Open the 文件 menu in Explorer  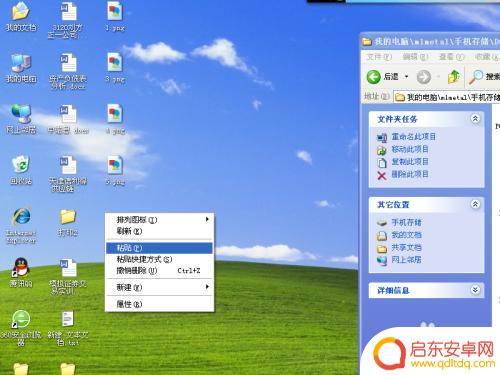[379, 57]
